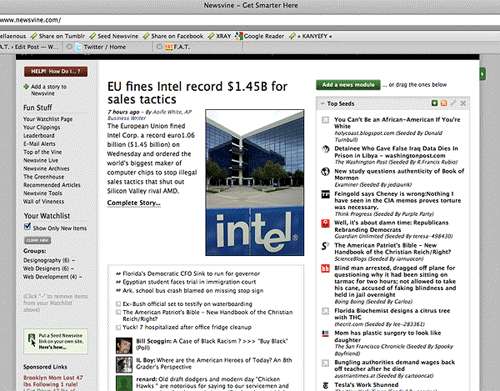Collapse the Top Seeds module triangle

(322, 104)
